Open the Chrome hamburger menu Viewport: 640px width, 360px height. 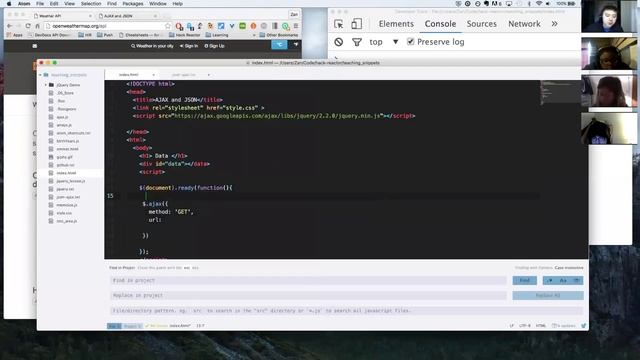(296, 26)
